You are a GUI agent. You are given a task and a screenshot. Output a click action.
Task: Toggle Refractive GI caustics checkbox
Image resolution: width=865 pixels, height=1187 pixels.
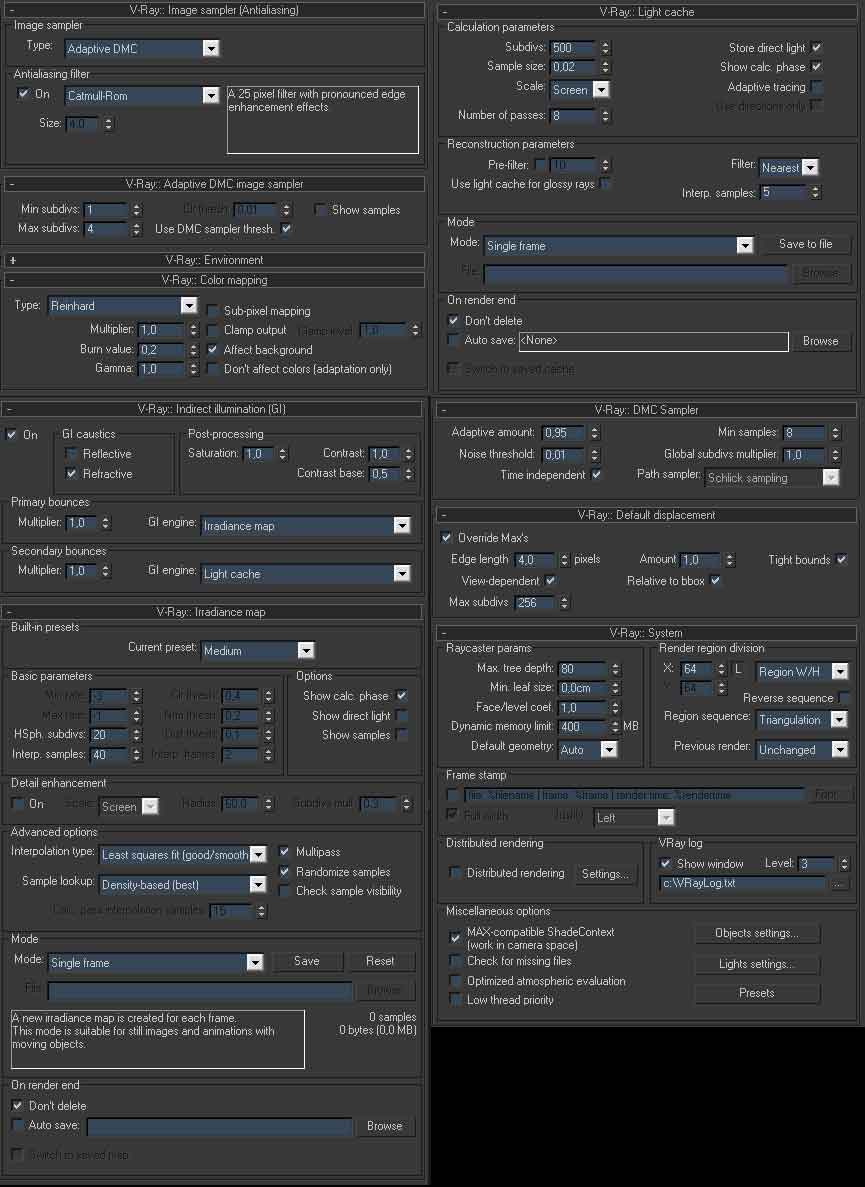point(71,474)
